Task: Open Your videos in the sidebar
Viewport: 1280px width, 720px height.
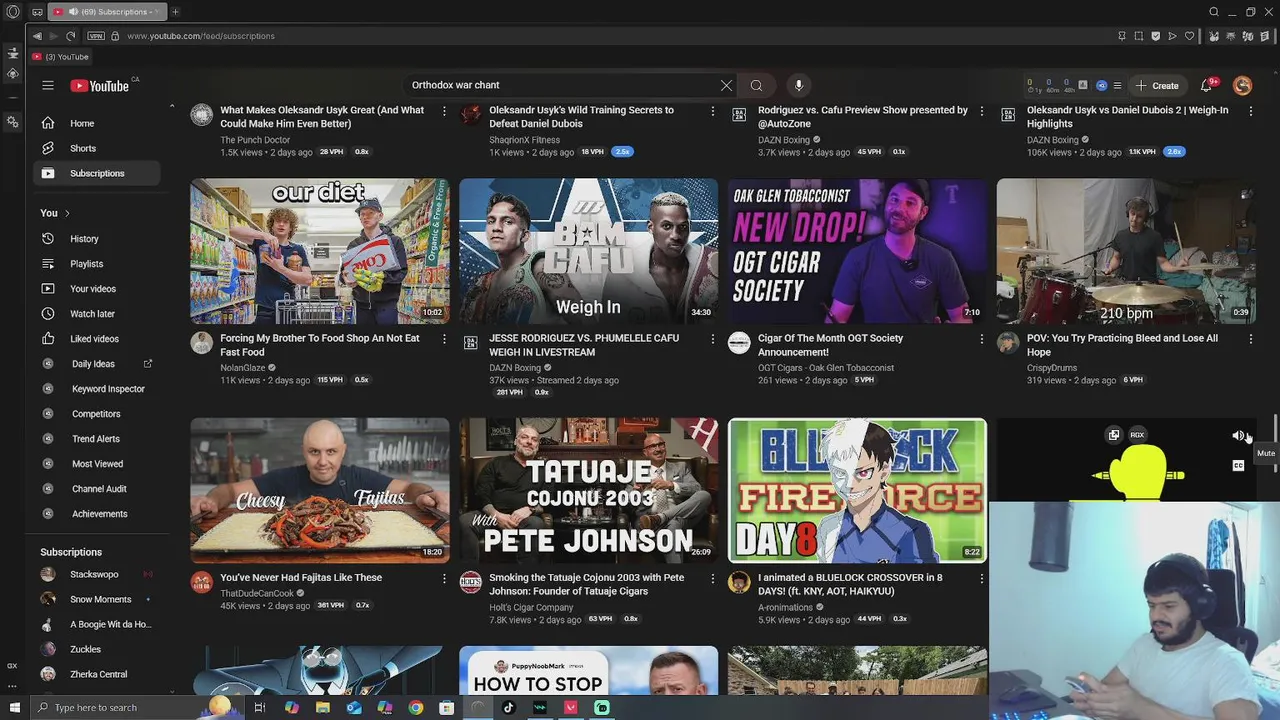Action: 97,289
